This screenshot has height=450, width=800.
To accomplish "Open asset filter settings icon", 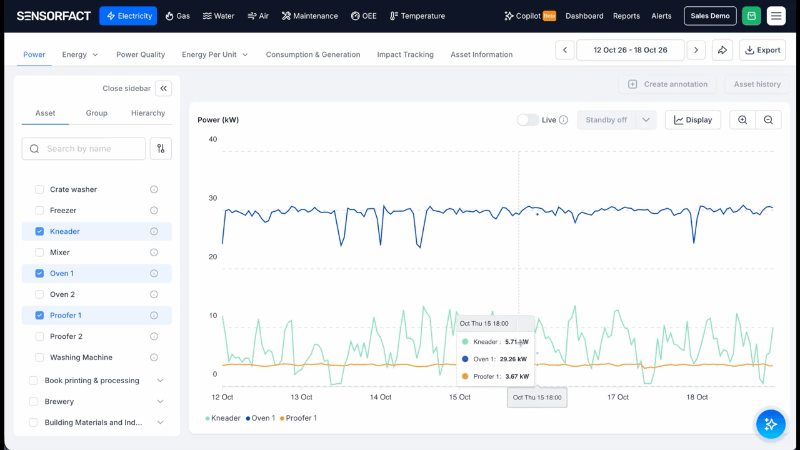I will pos(161,148).
